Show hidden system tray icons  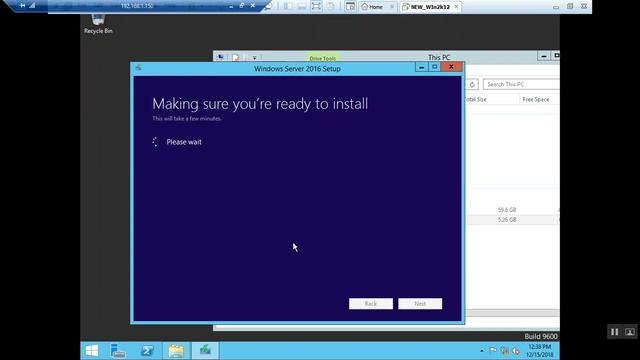[482, 351]
